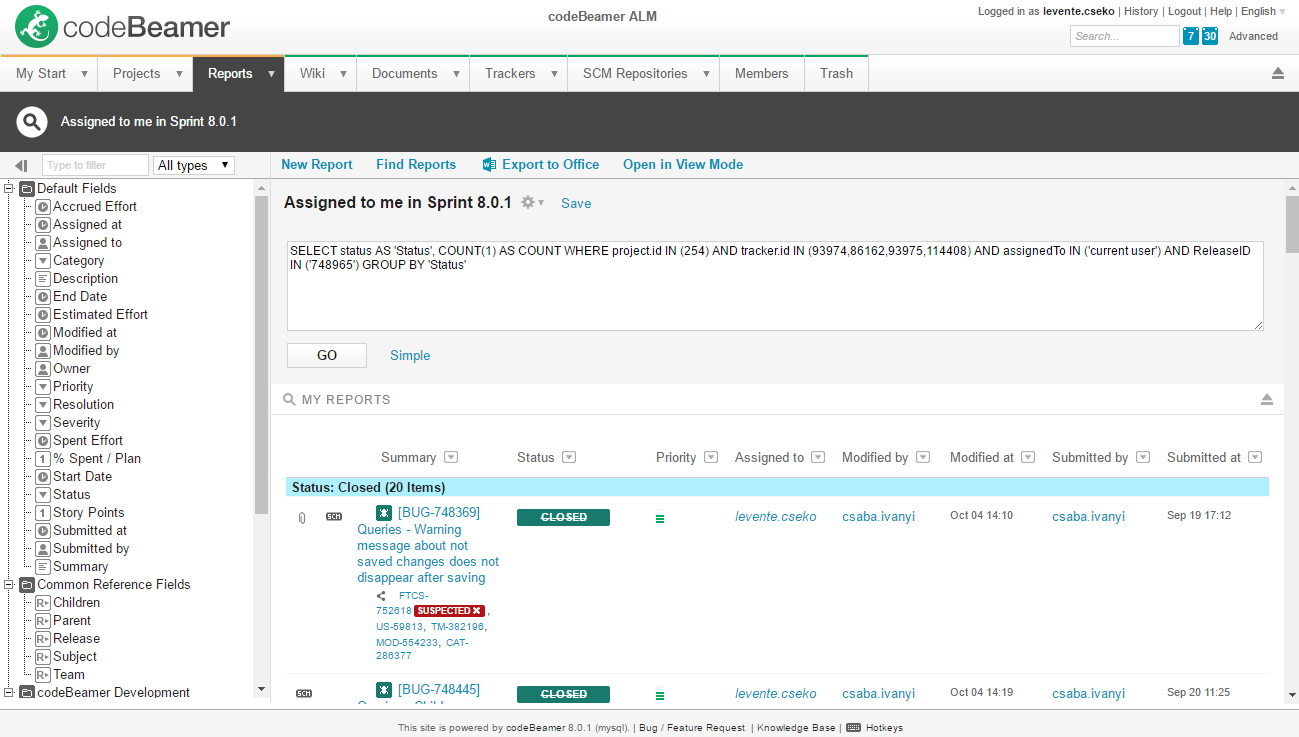Collapse header with the eject arrow icon

tap(1278, 73)
